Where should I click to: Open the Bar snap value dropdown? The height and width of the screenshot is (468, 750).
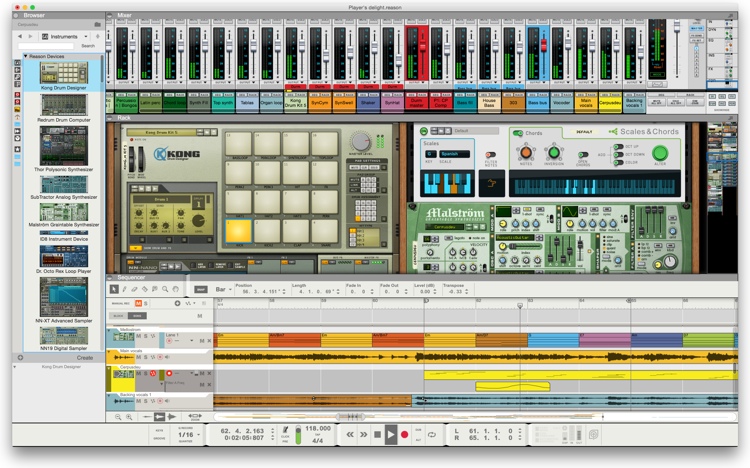click(223, 289)
